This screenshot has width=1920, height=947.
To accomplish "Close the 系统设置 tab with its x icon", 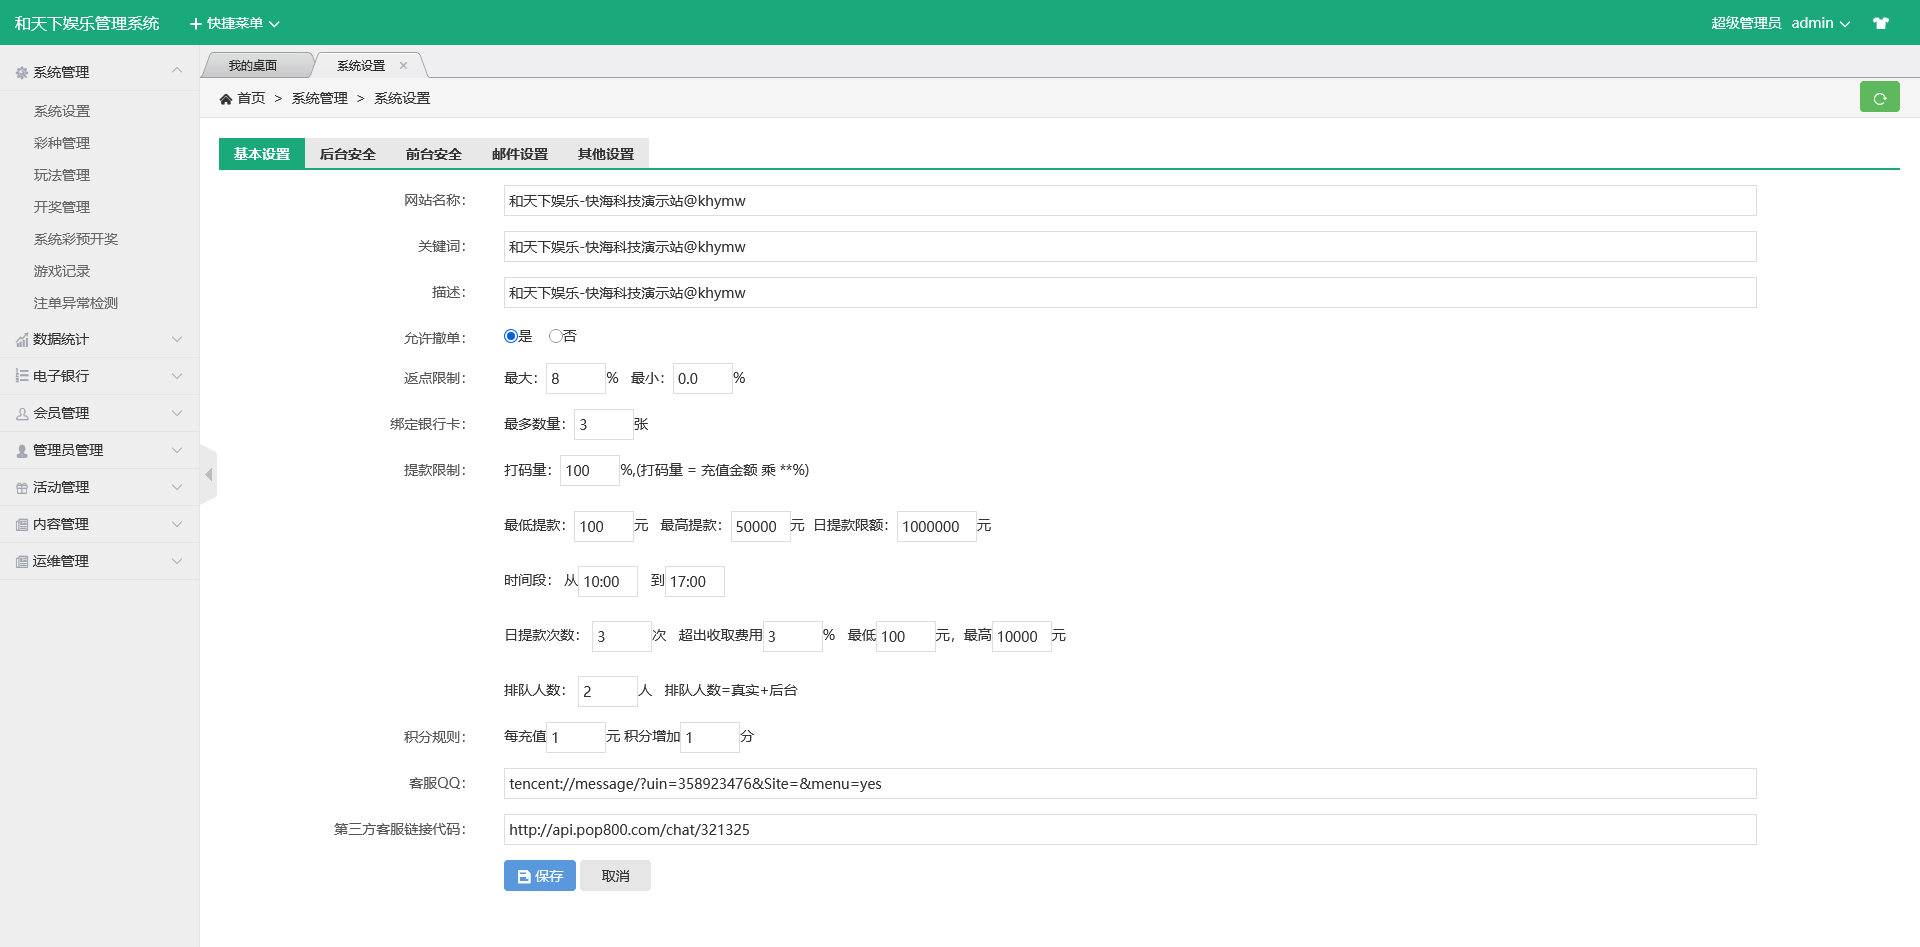I will pos(404,66).
